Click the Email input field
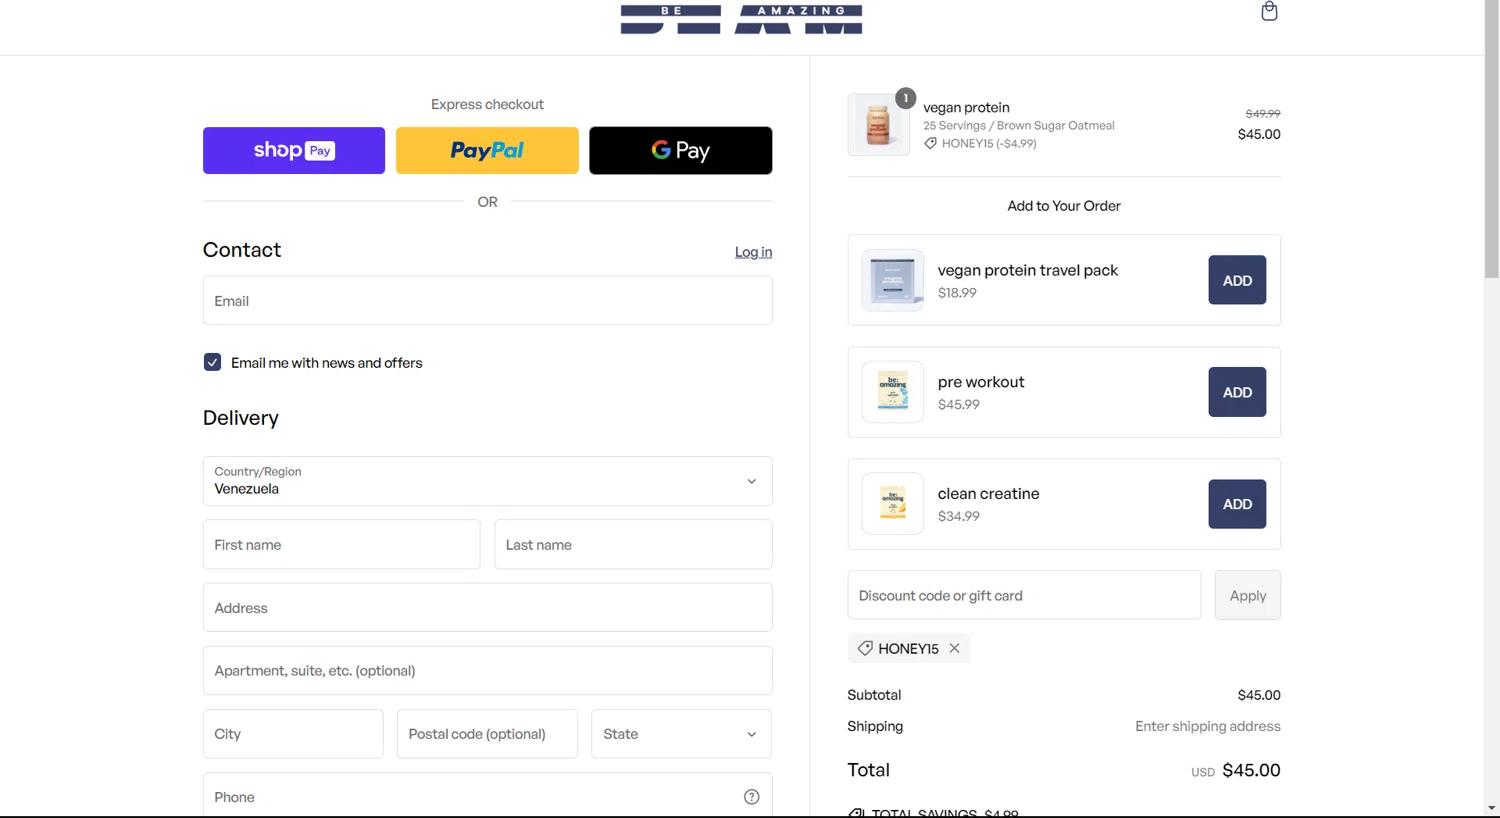The image size is (1500, 818). pyautogui.click(x=487, y=301)
